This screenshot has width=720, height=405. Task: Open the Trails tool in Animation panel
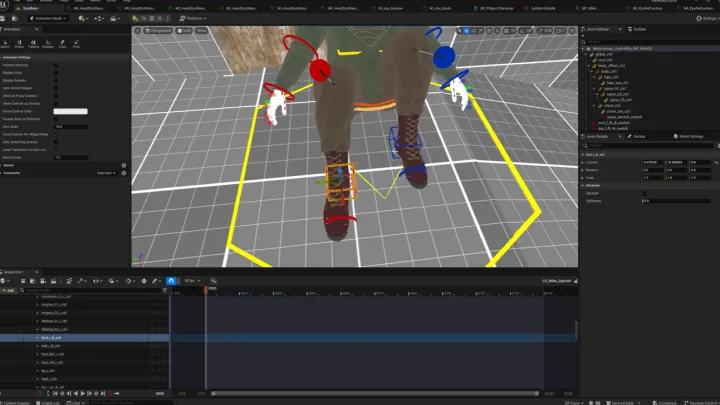coord(62,44)
